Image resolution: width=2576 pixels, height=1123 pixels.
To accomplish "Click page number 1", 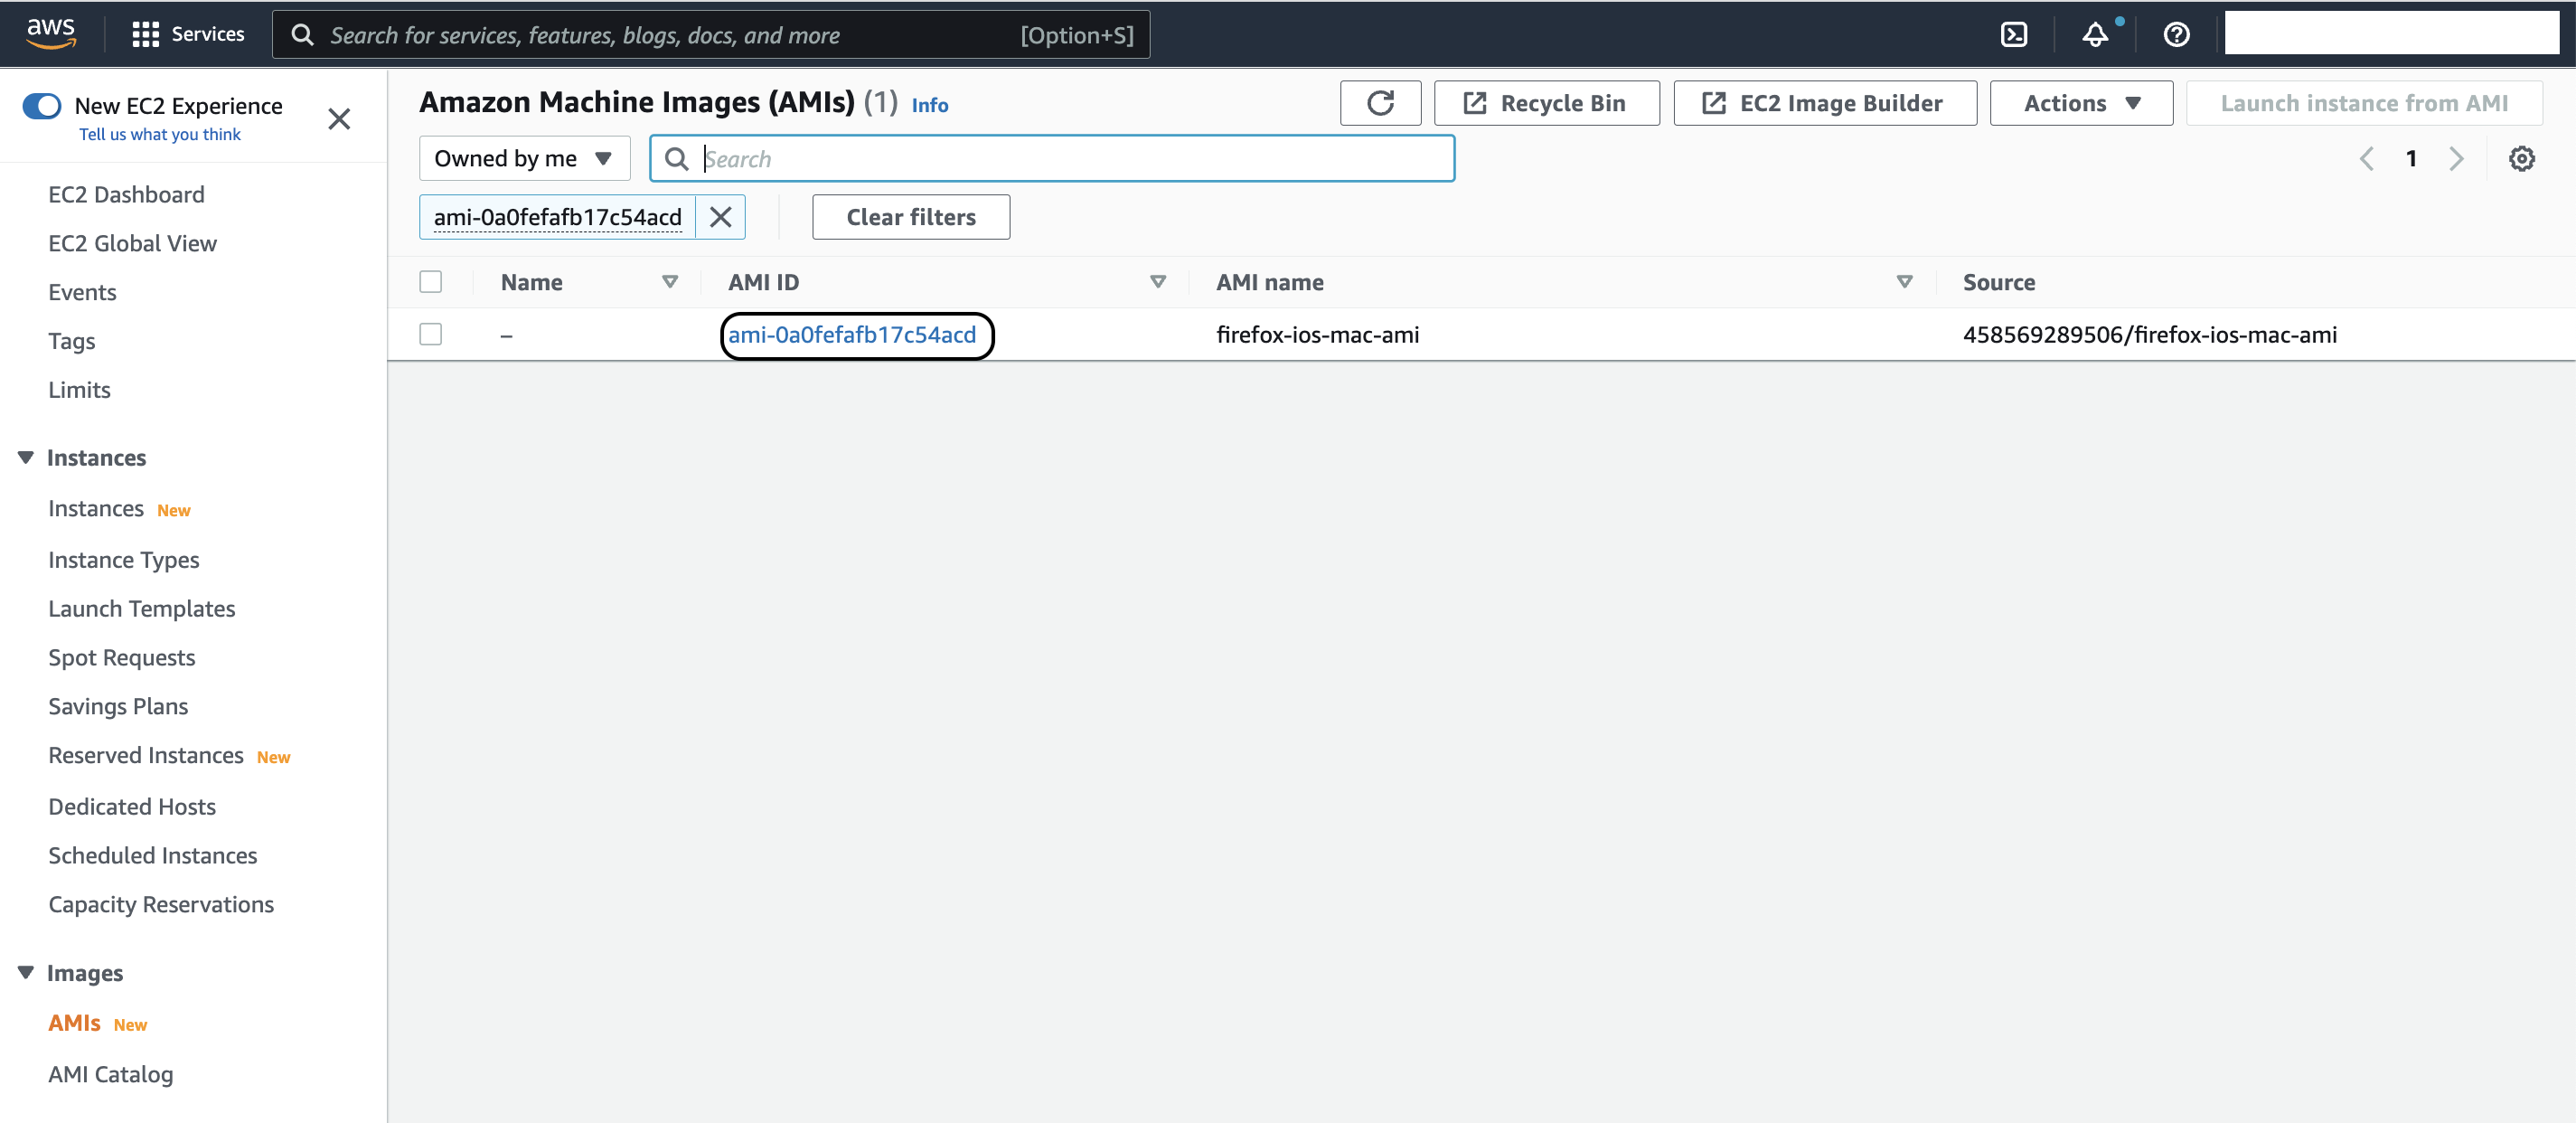I will [2411, 158].
